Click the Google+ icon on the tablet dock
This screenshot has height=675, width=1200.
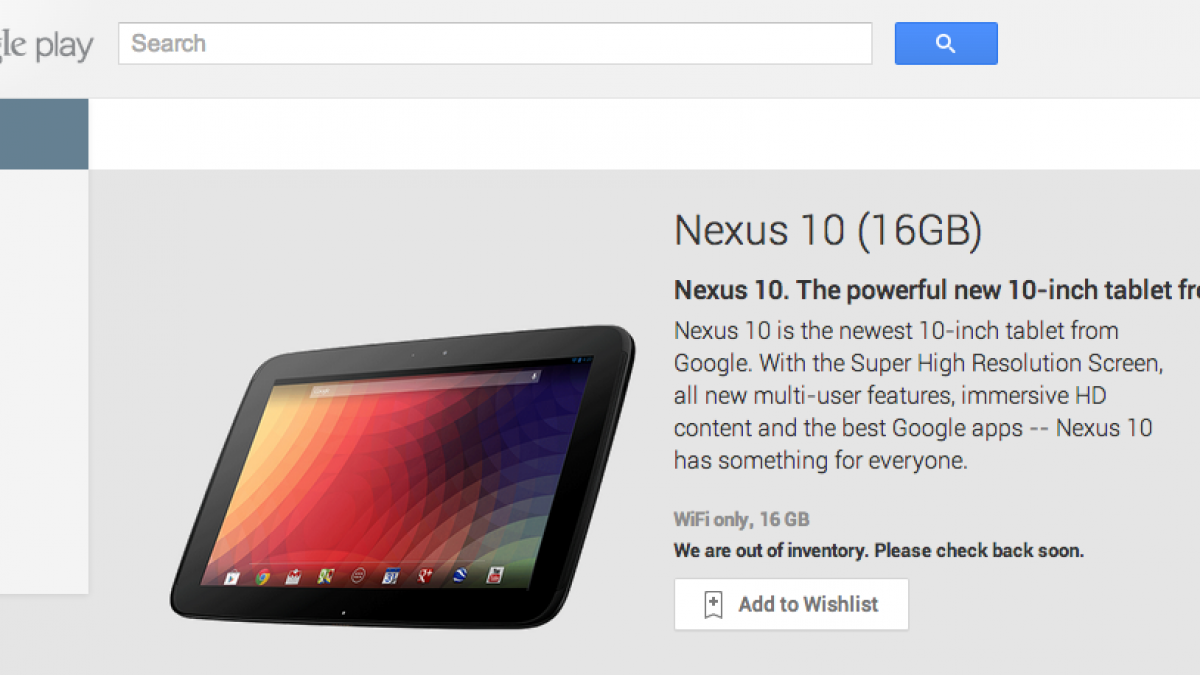pos(425,575)
